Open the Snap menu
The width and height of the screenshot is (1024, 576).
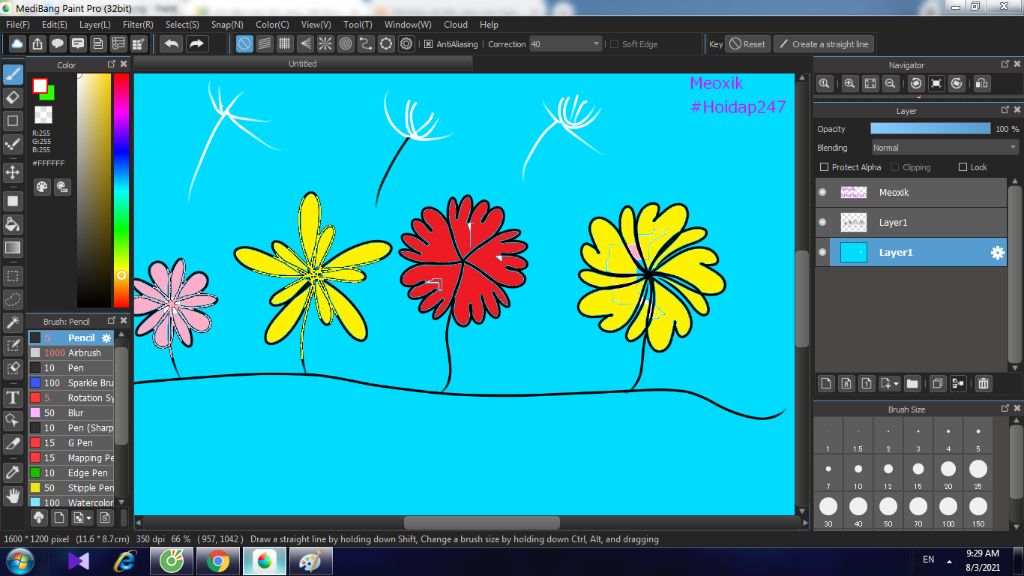tap(227, 25)
